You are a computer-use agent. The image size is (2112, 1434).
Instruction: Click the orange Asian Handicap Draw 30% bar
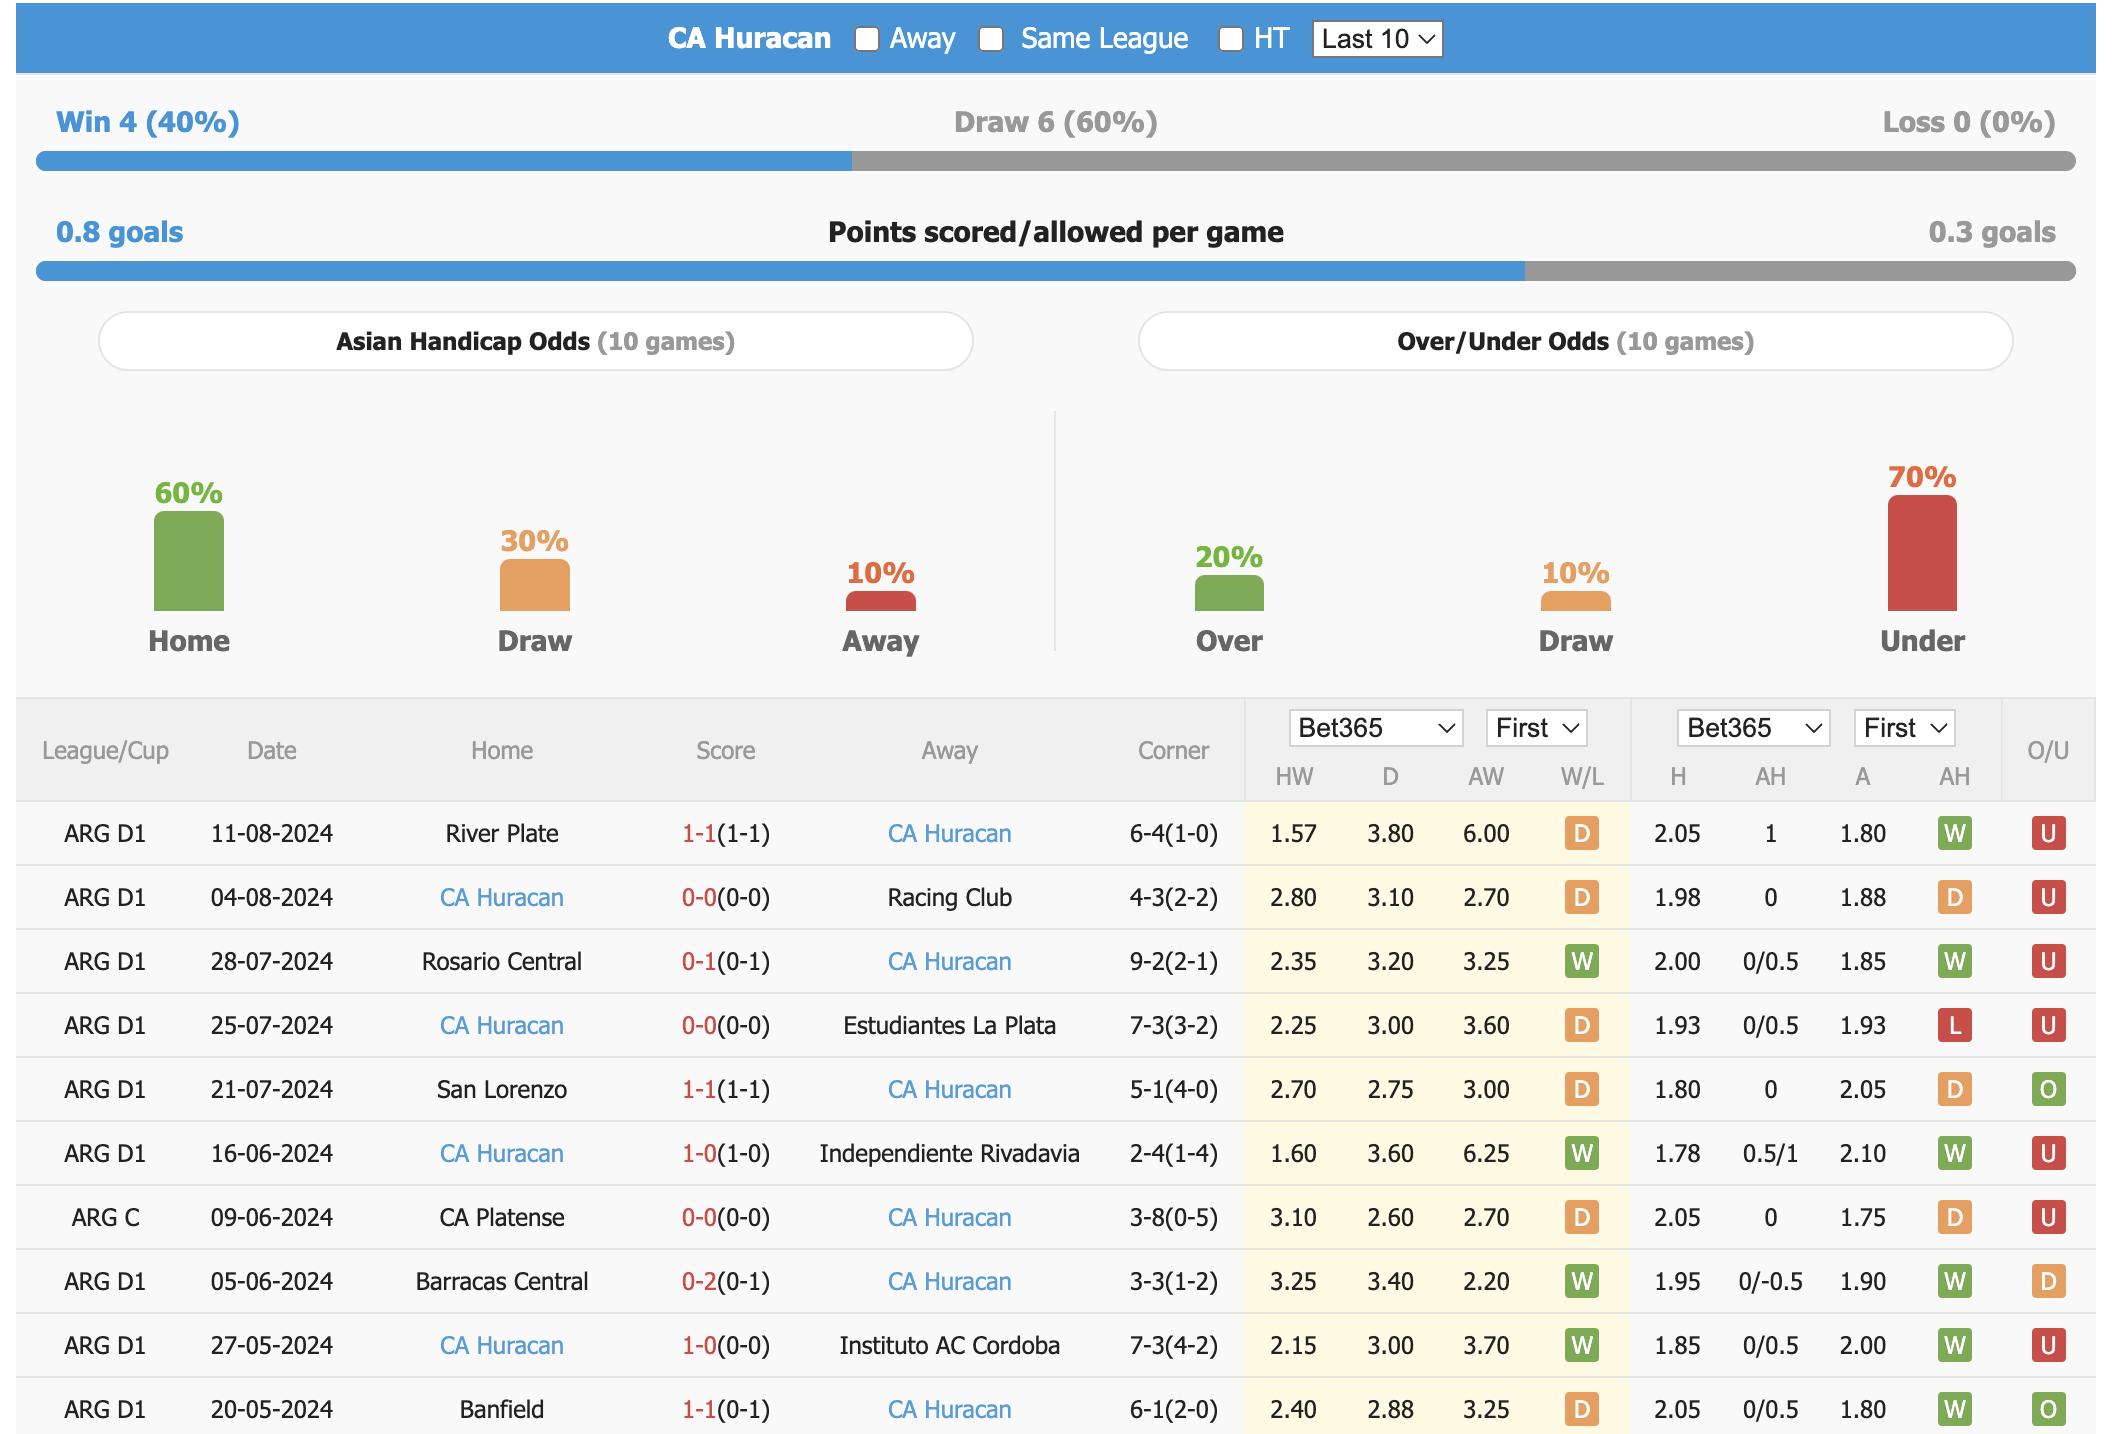535,585
